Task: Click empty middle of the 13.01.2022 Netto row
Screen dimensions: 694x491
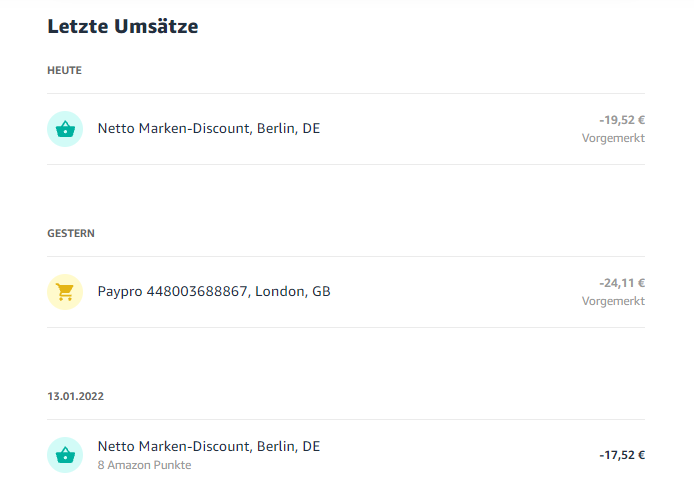Action: tap(450, 454)
